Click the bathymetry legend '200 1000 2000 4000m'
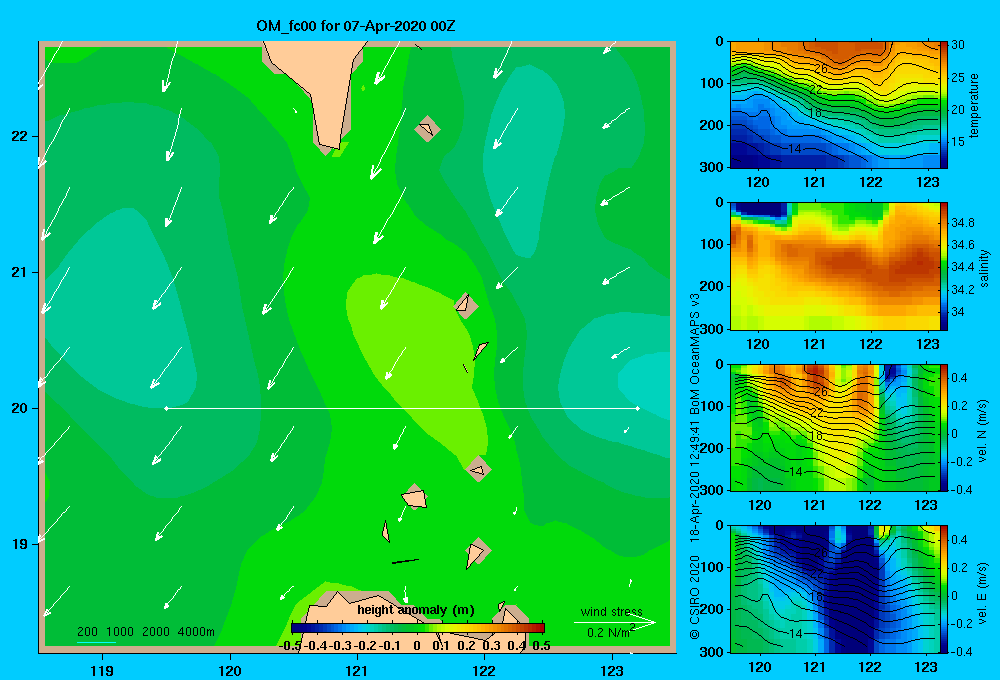The width and height of the screenshot is (1000, 680). (146, 632)
